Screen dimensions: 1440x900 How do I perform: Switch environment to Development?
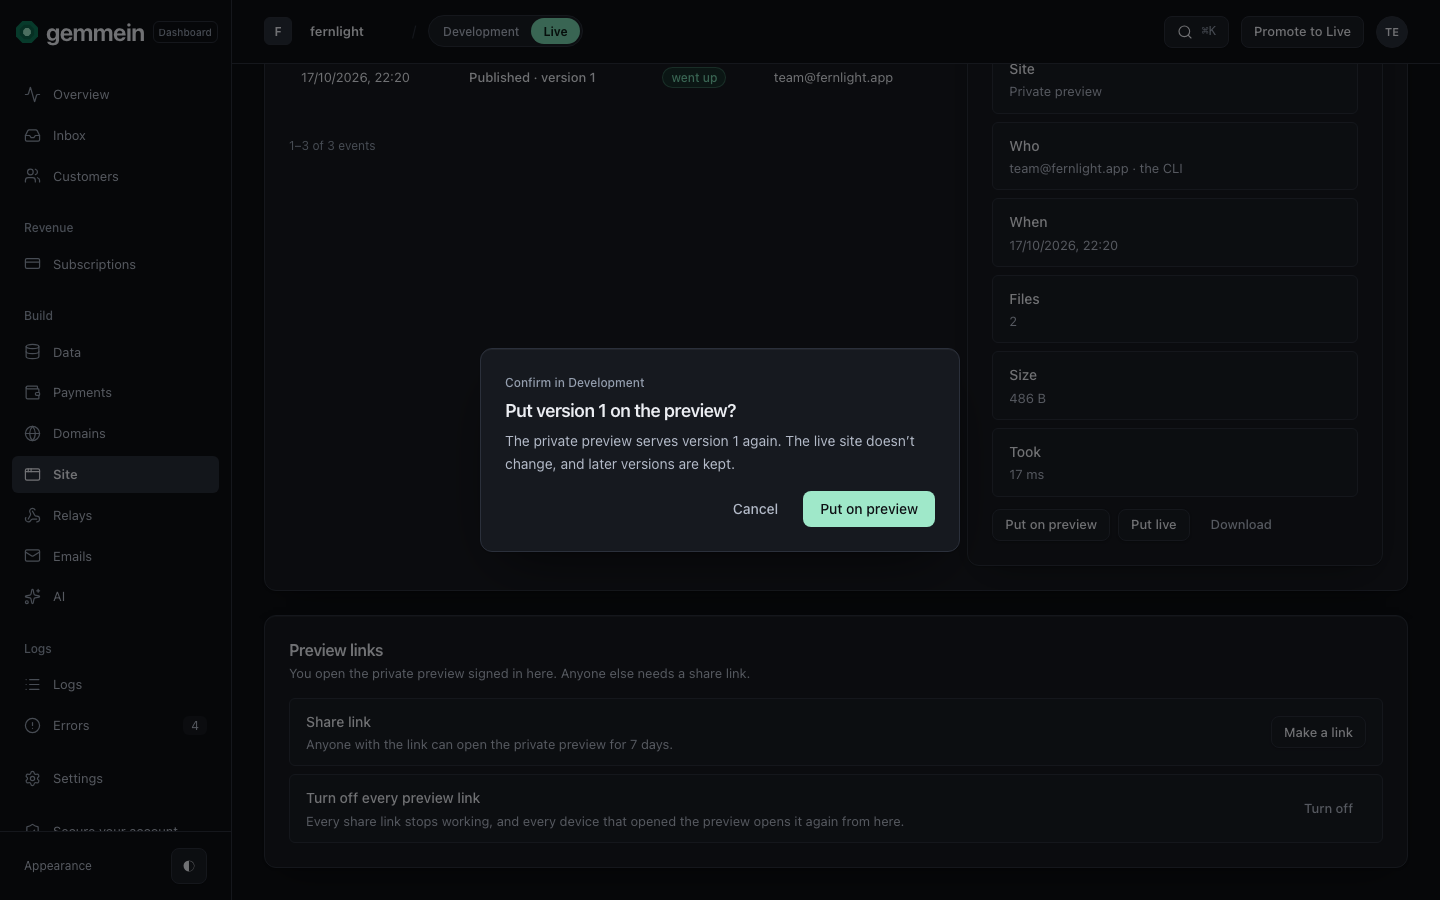(x=481, y=32)
